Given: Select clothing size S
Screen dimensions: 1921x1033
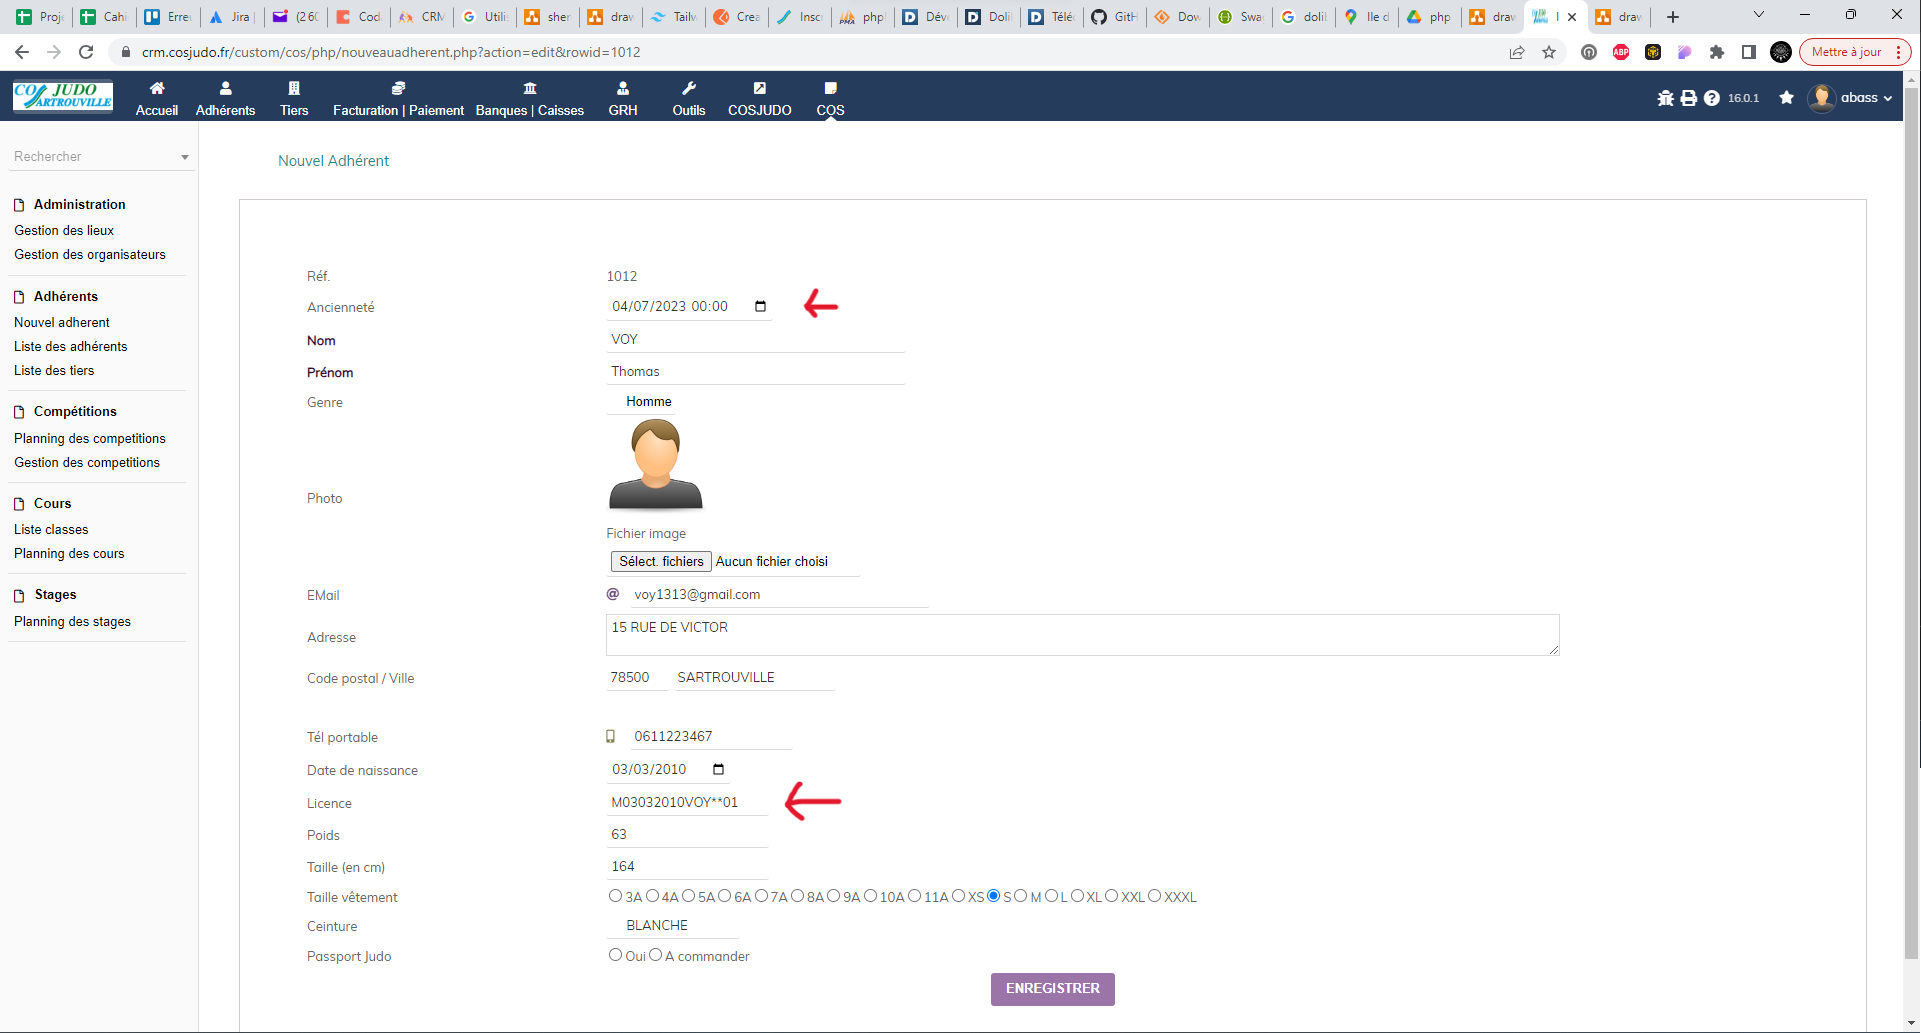Looking at the screenshot, I should click(993, 896).
